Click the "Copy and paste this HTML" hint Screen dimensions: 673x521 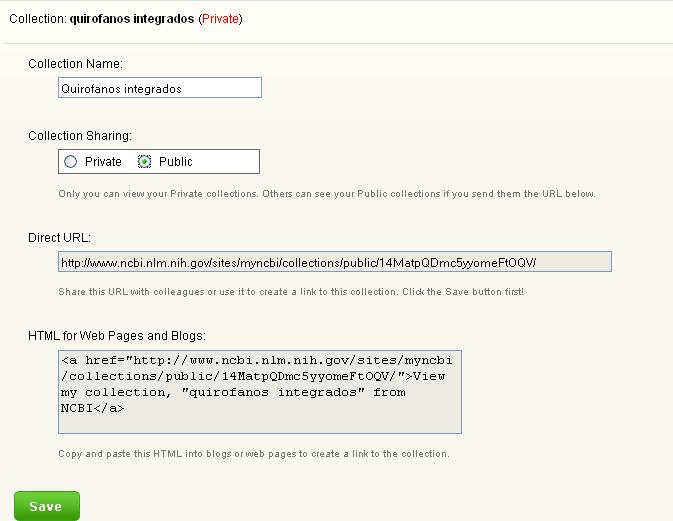click(254, 454)
